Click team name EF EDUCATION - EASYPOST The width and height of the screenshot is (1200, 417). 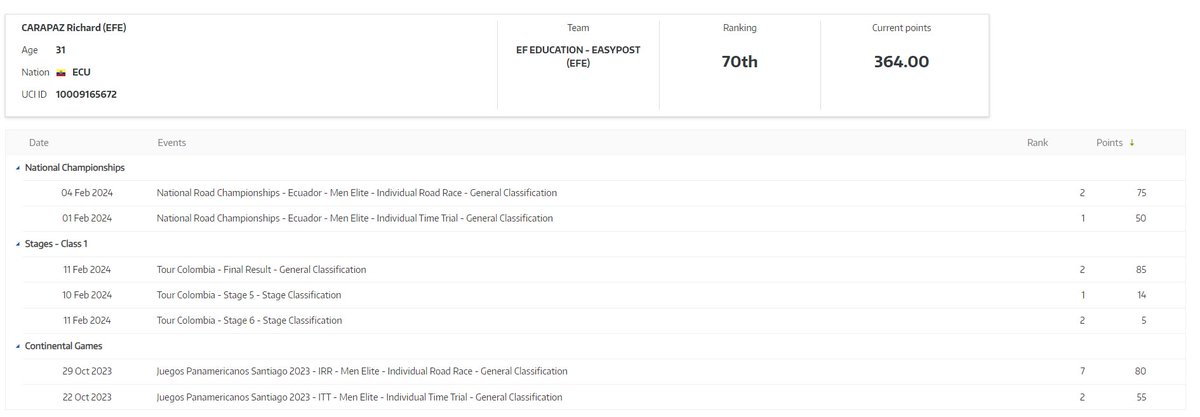[x=578, y=56]
